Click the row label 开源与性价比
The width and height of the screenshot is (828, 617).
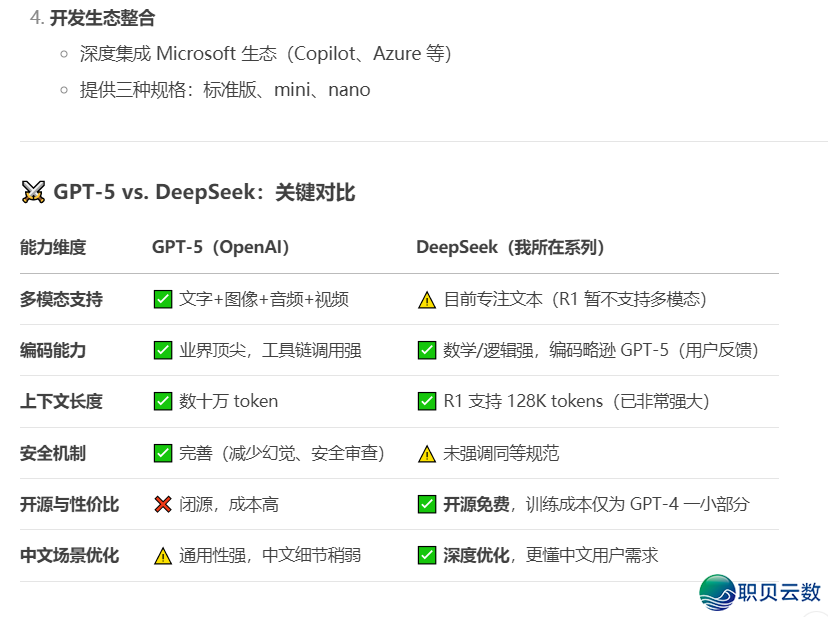(70, 504)
